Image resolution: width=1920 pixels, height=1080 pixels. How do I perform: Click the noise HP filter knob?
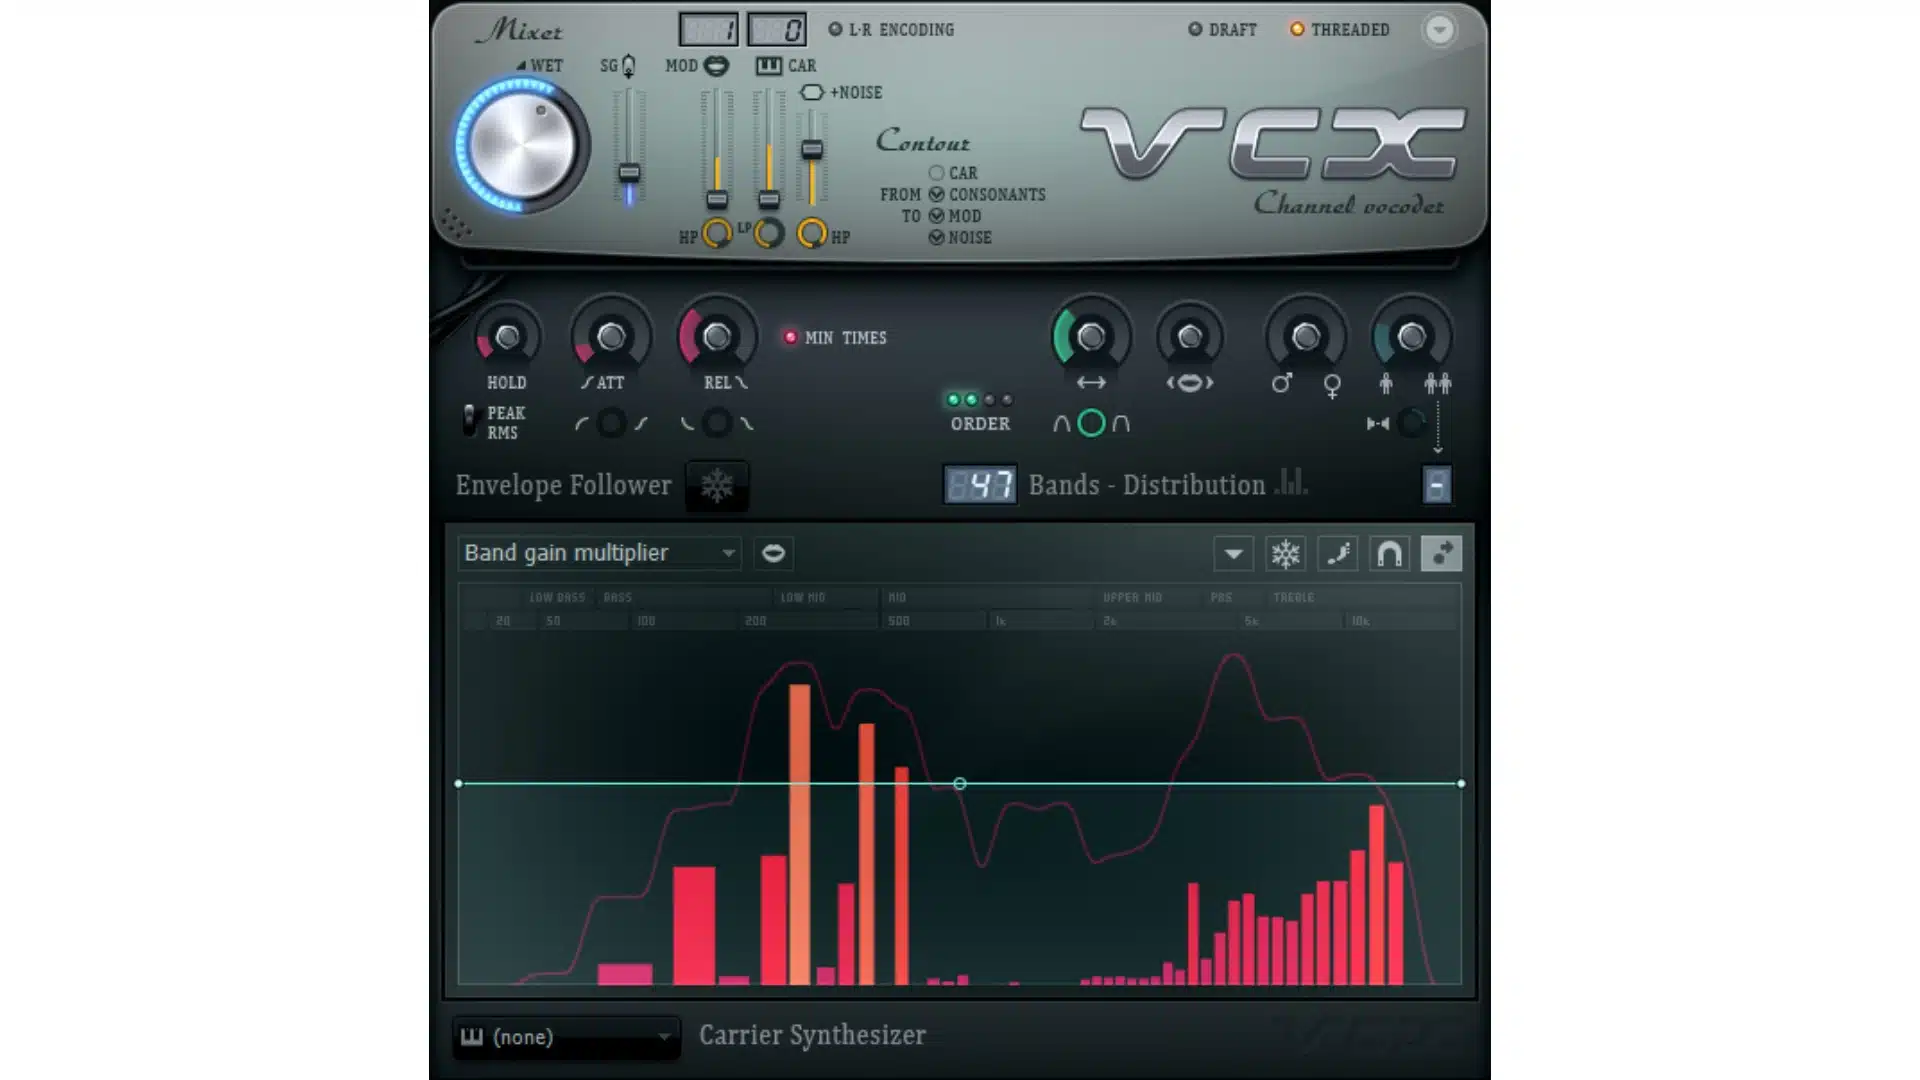pyautogui.click(x=812, y=234)
